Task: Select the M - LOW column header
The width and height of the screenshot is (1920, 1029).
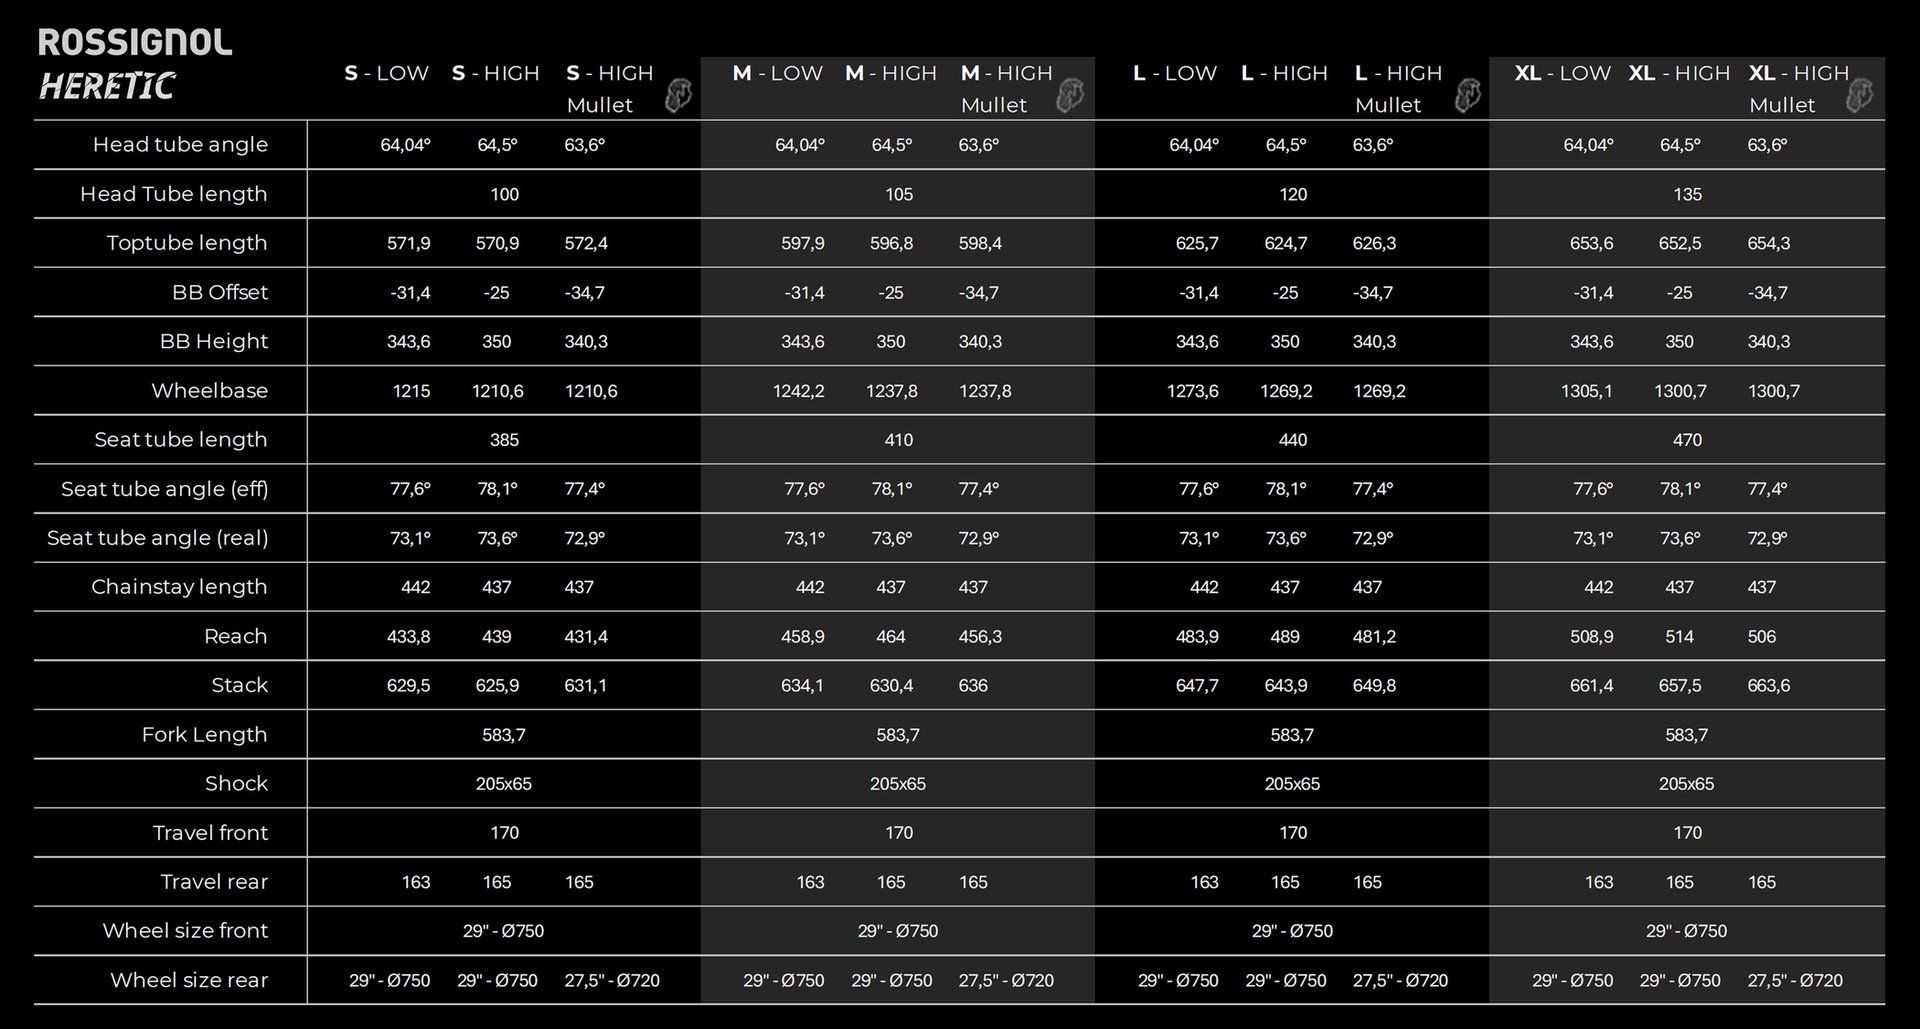Action: 777,73
